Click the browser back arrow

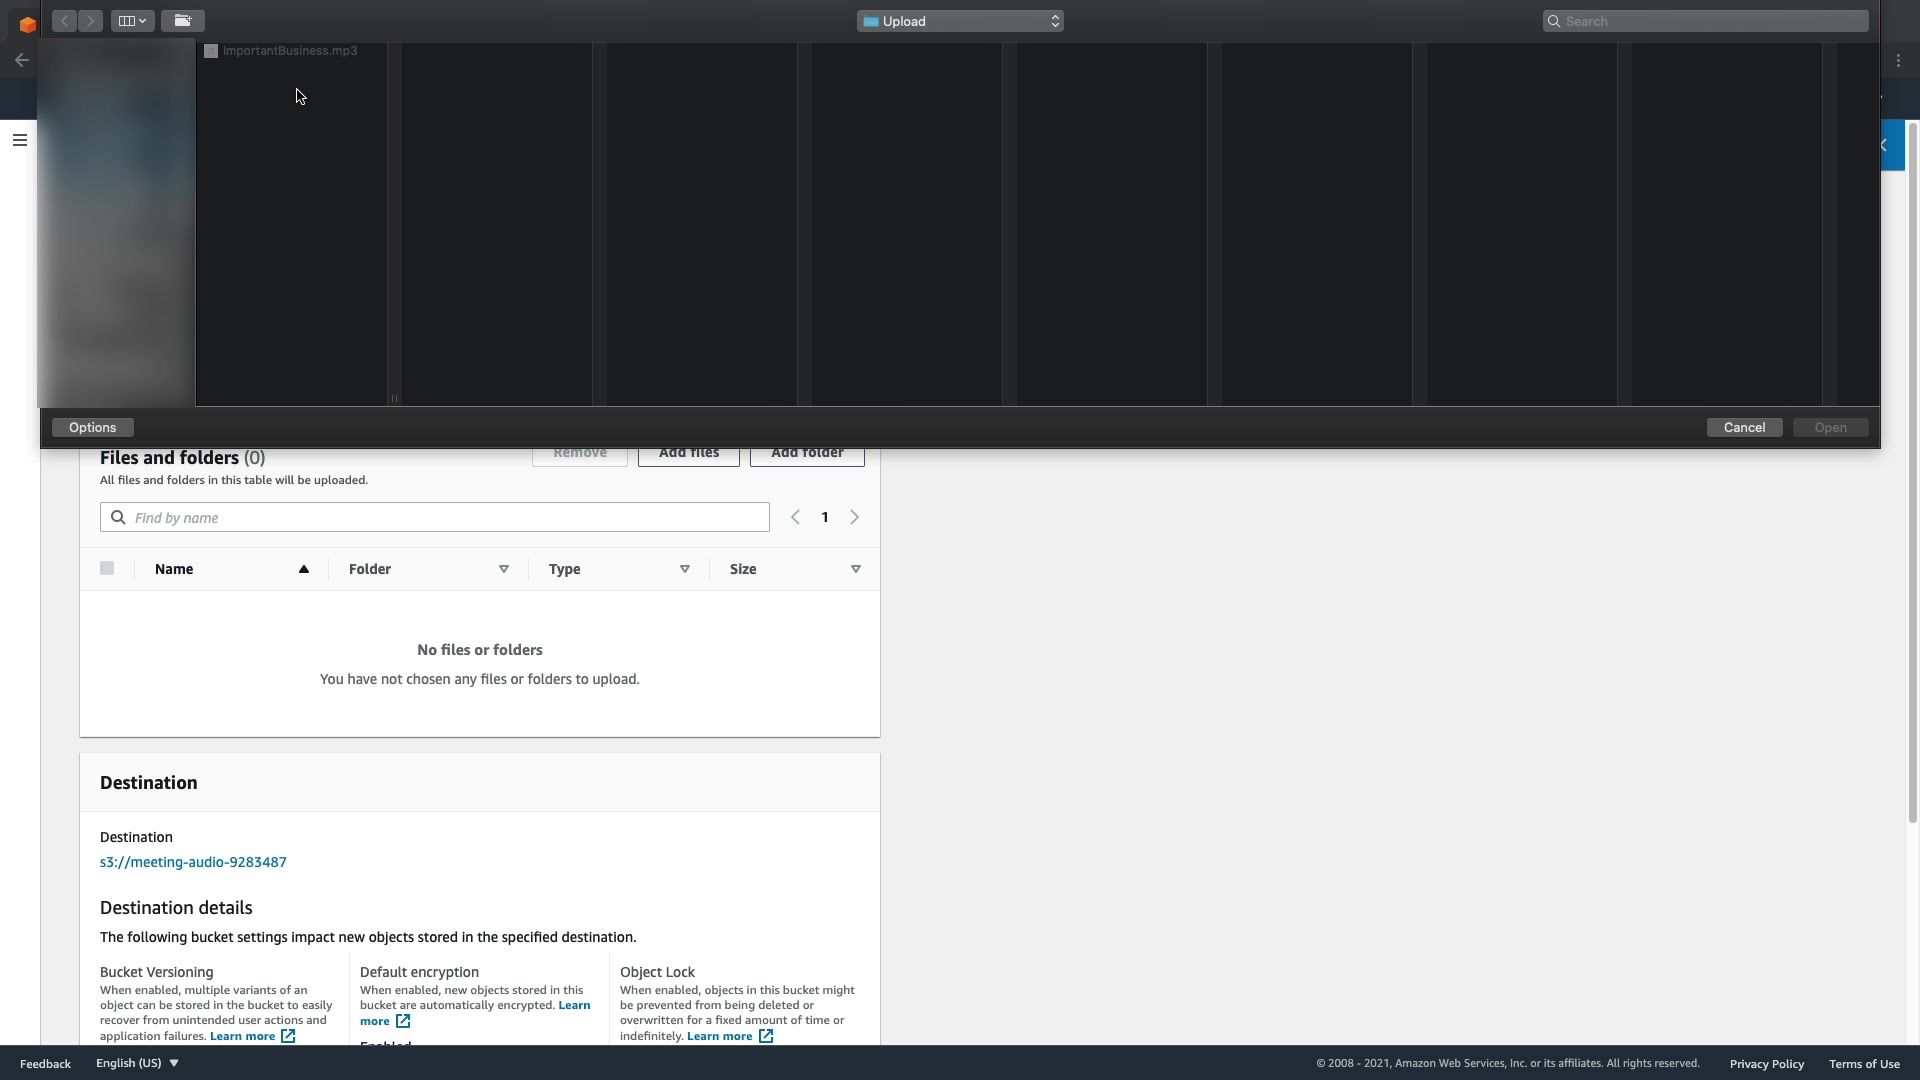pyautogui.click(x=22, y=60)
